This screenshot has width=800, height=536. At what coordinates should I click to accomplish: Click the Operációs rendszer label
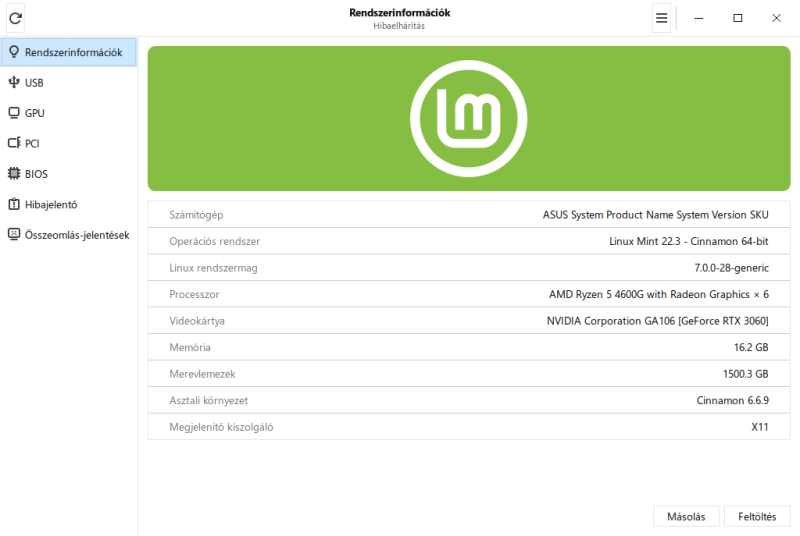[x=214, y=241]
